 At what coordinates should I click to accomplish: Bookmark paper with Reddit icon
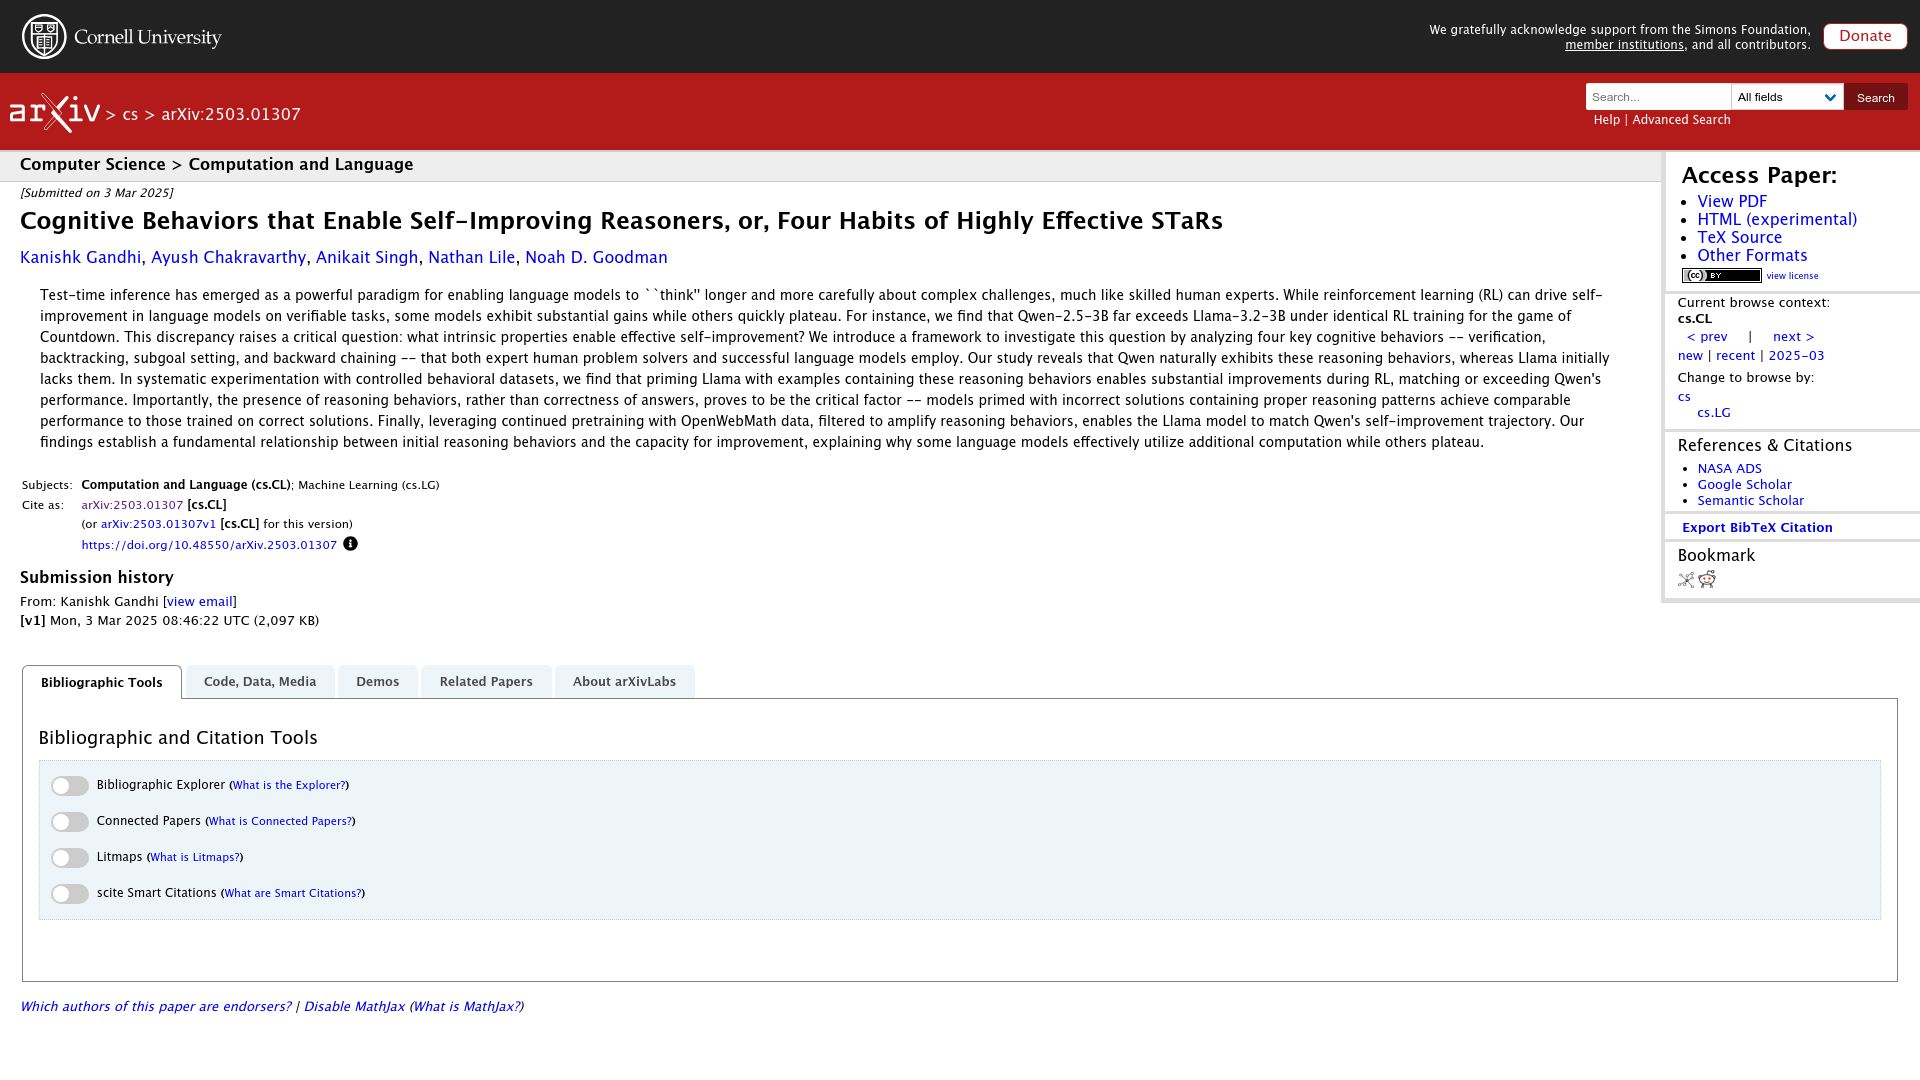(1707, 580)
